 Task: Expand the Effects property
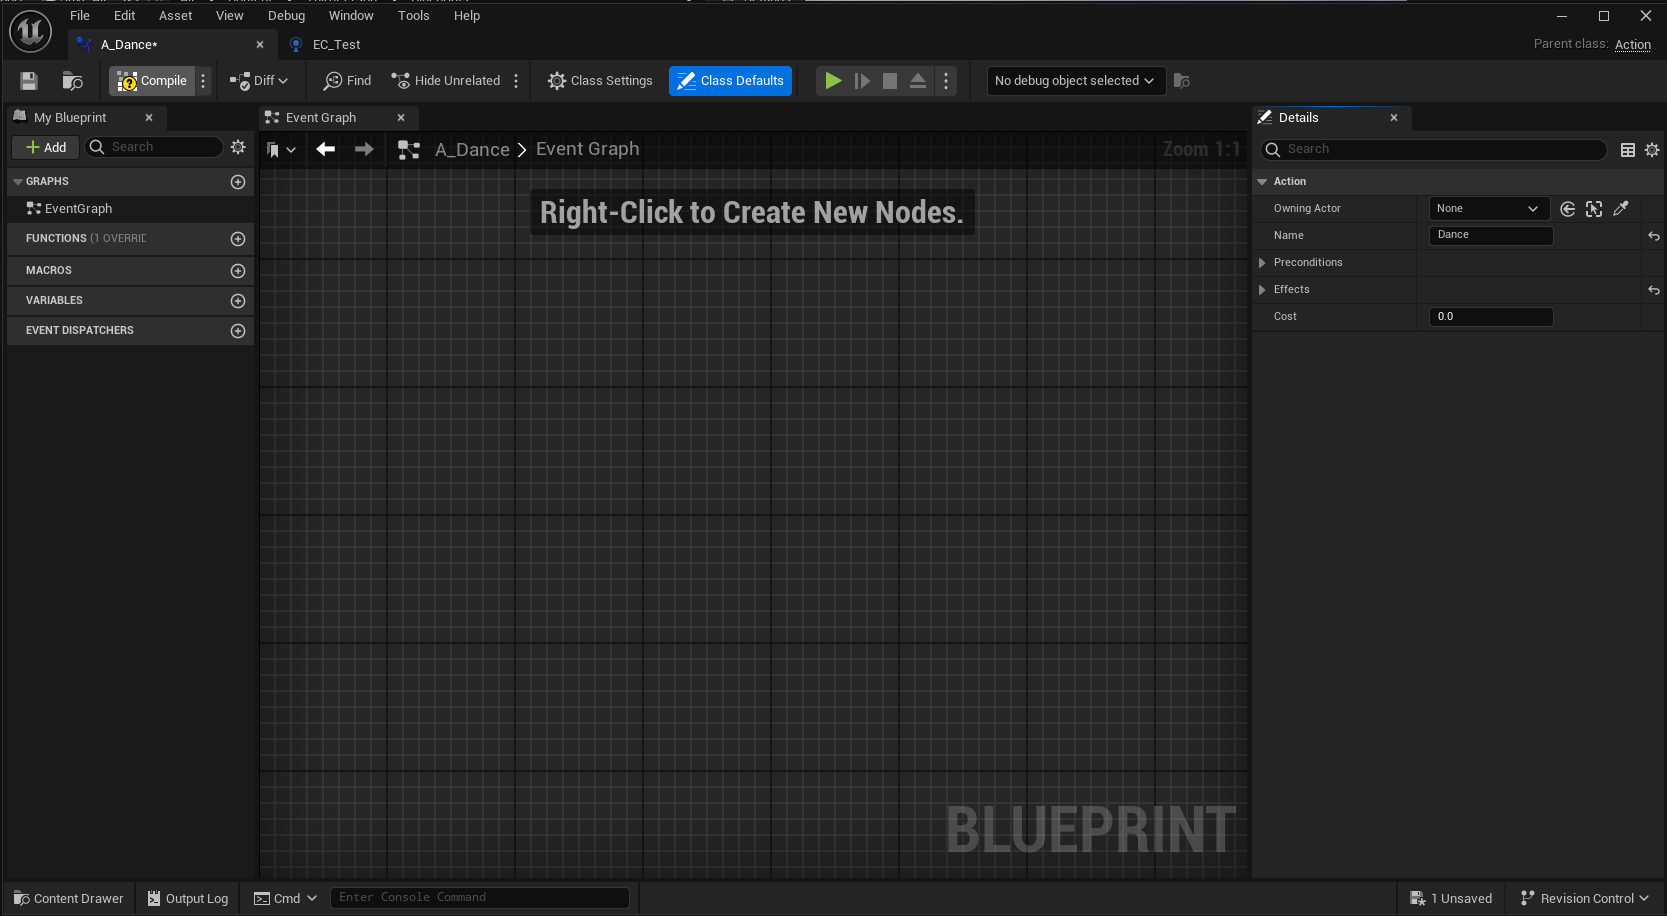1262,290
